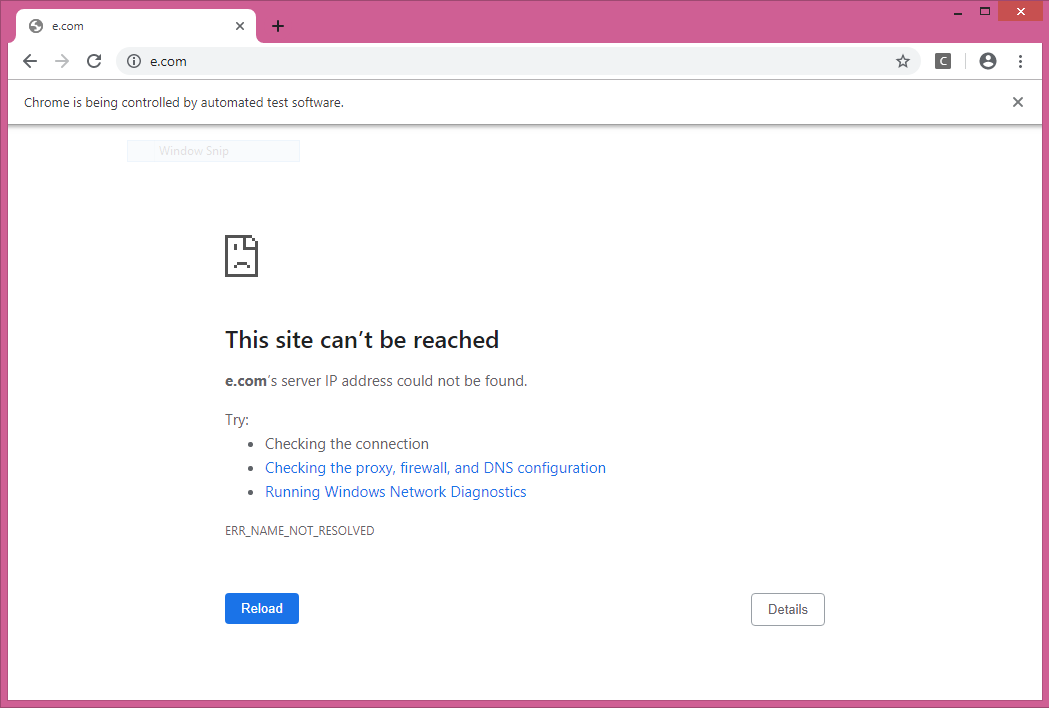Open the Chrome customize menu (three dots)

click(1020, 61)
